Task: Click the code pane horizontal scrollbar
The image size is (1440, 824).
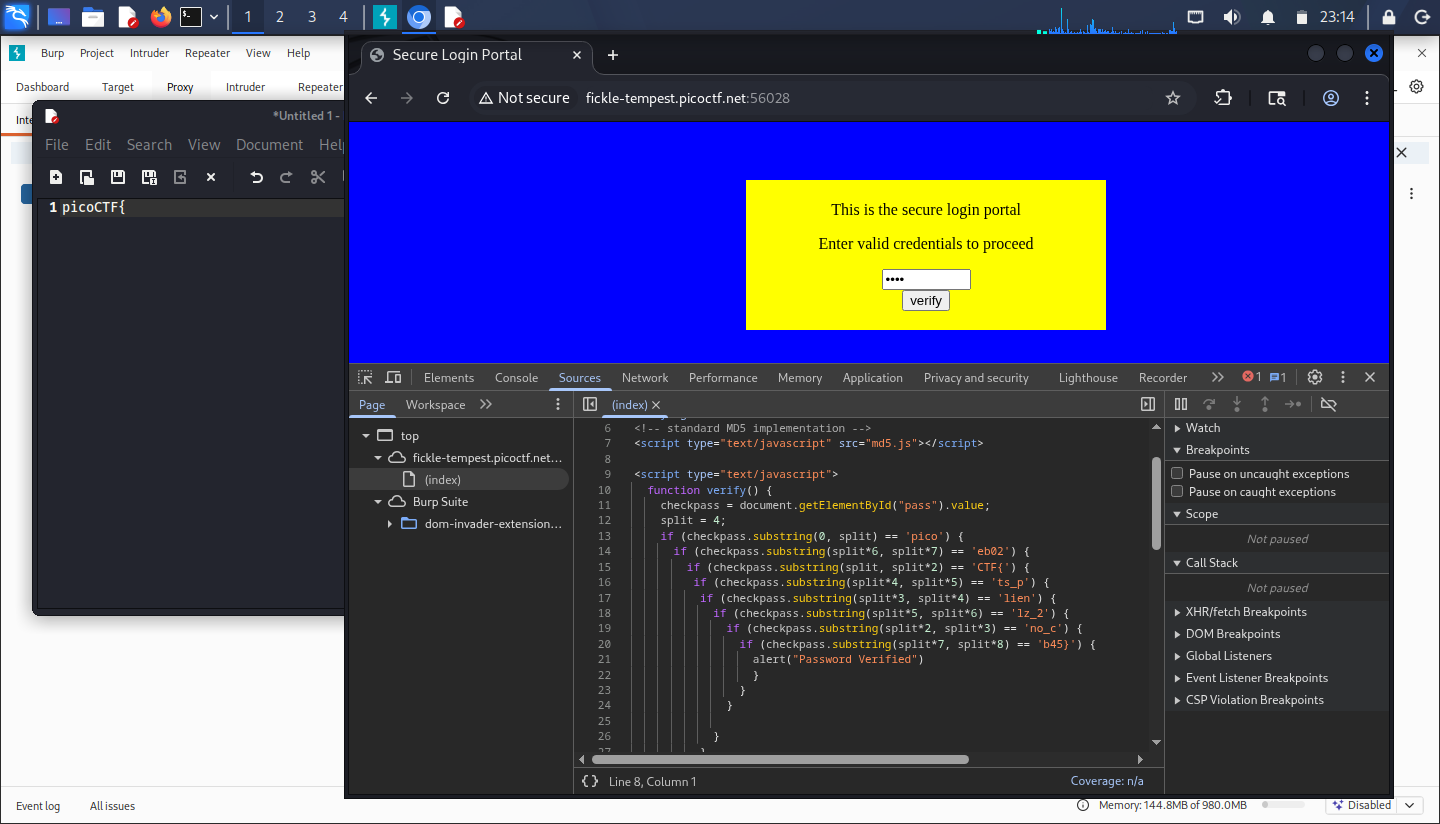Action: point(782,759)
